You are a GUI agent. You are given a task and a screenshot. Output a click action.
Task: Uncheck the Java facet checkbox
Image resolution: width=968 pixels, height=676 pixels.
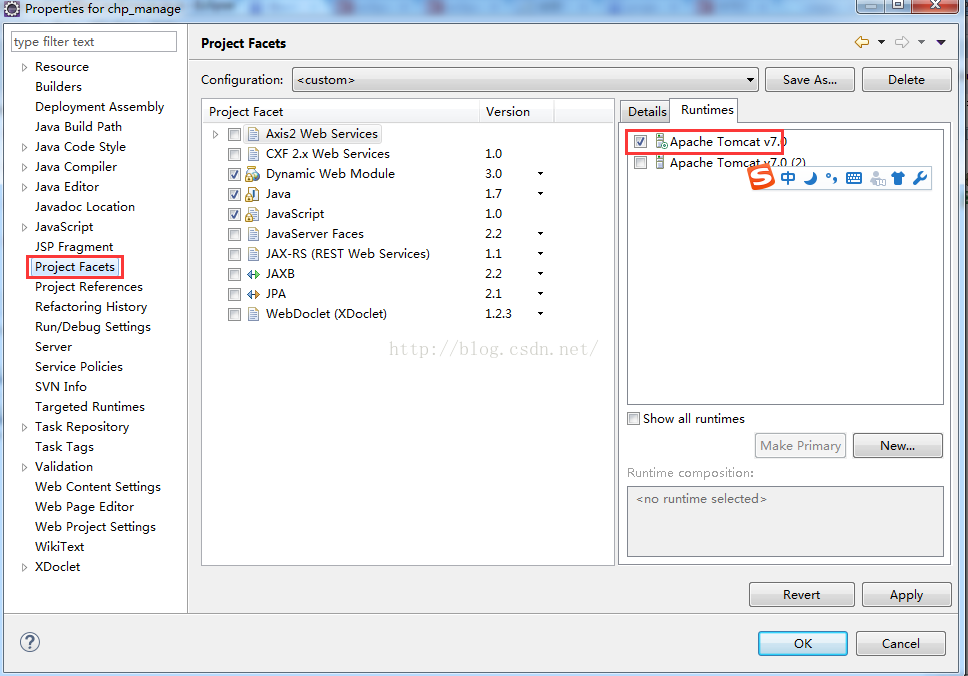click(x=234, y=194)
